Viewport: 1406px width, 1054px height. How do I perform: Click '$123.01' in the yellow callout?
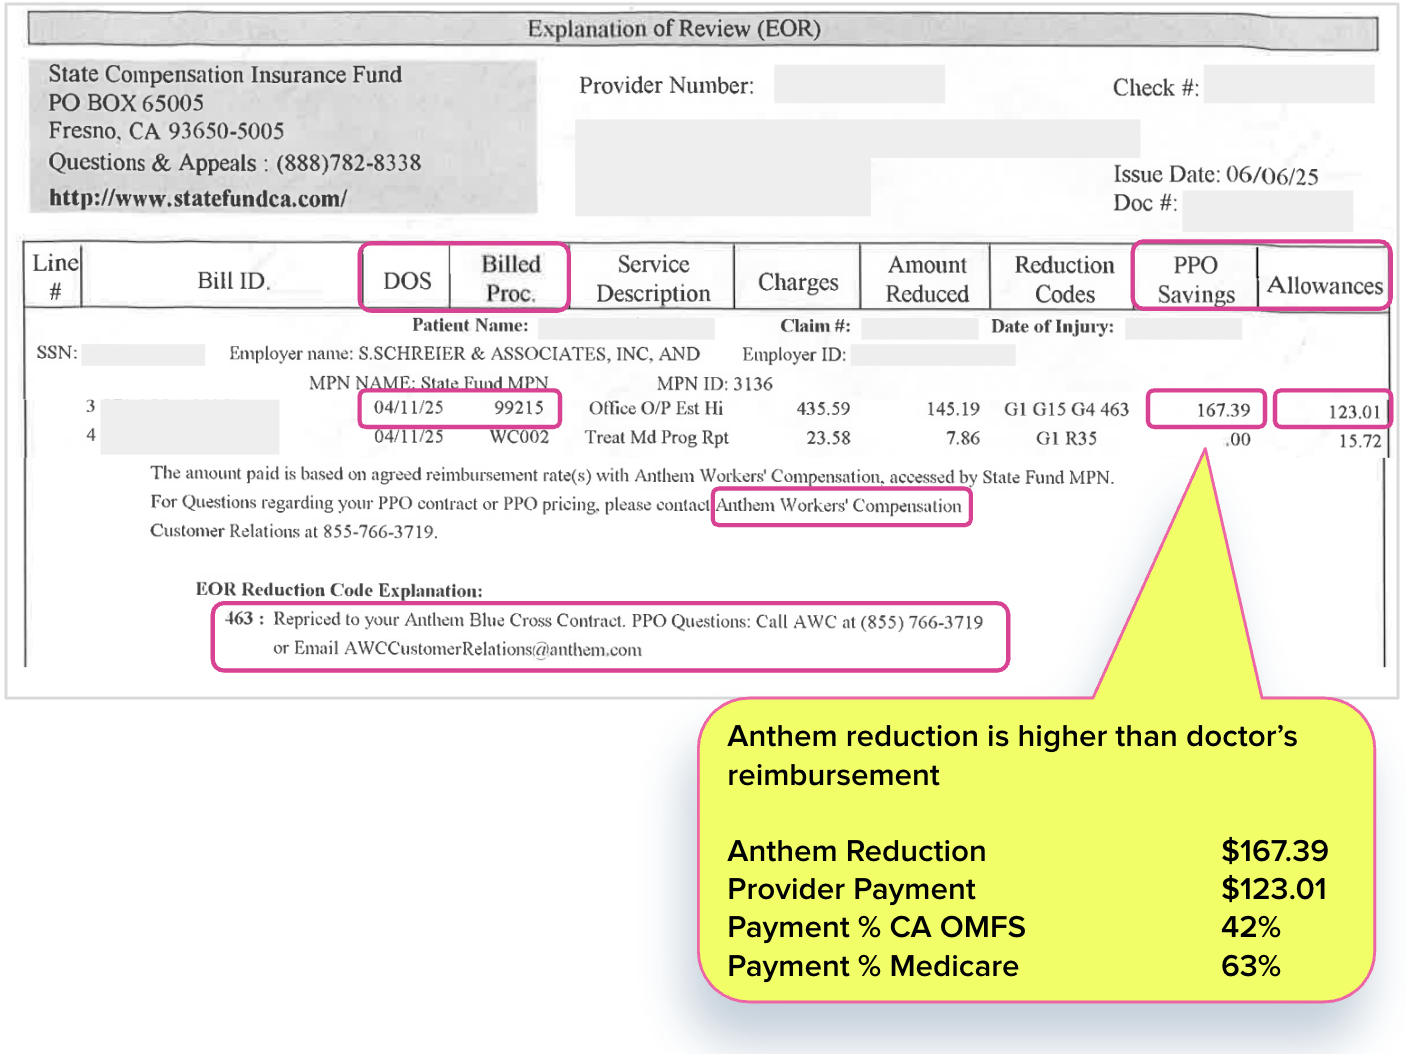(x=1274, y=889)
